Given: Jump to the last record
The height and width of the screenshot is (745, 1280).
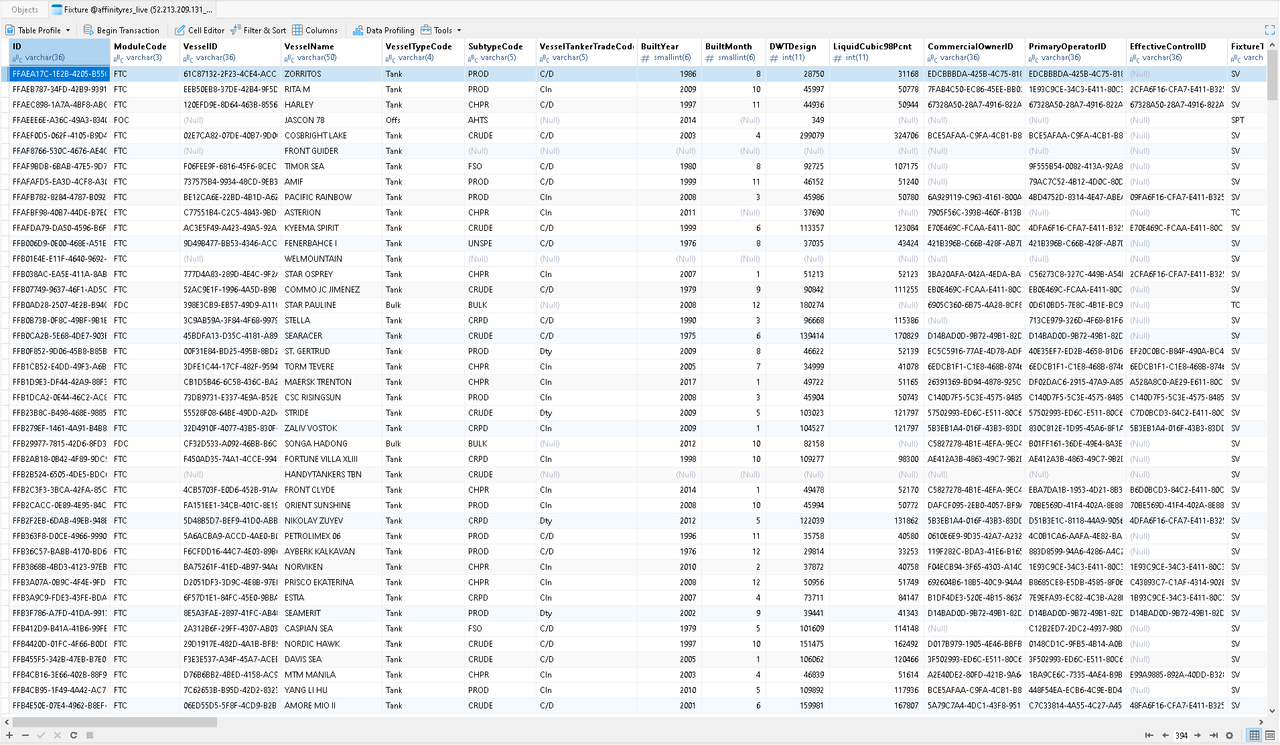Looking at the screenshot, I should click(x=1213, y=736).
